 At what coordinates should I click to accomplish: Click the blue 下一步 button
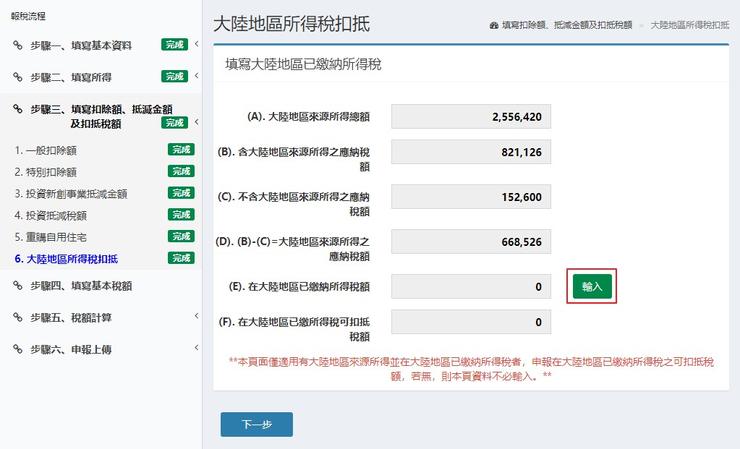pyautogui.click(x=256, y=424)
